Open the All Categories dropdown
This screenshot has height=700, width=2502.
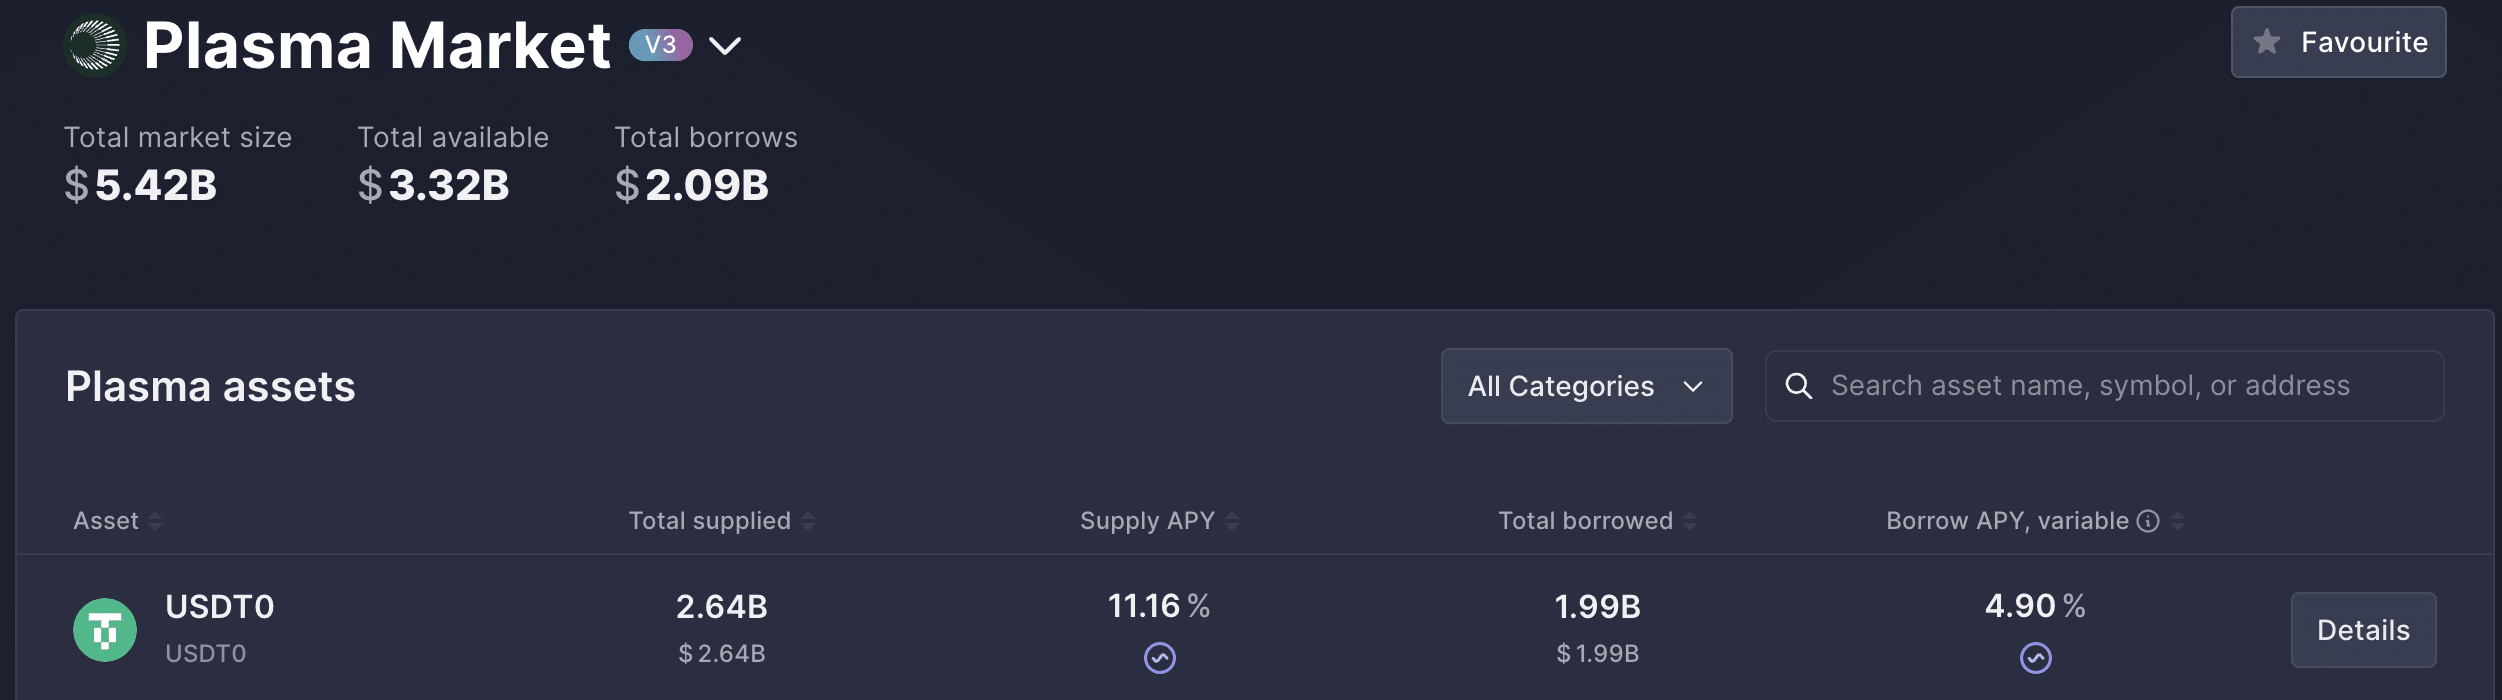pyautogui.click(x=1585, y=386)
